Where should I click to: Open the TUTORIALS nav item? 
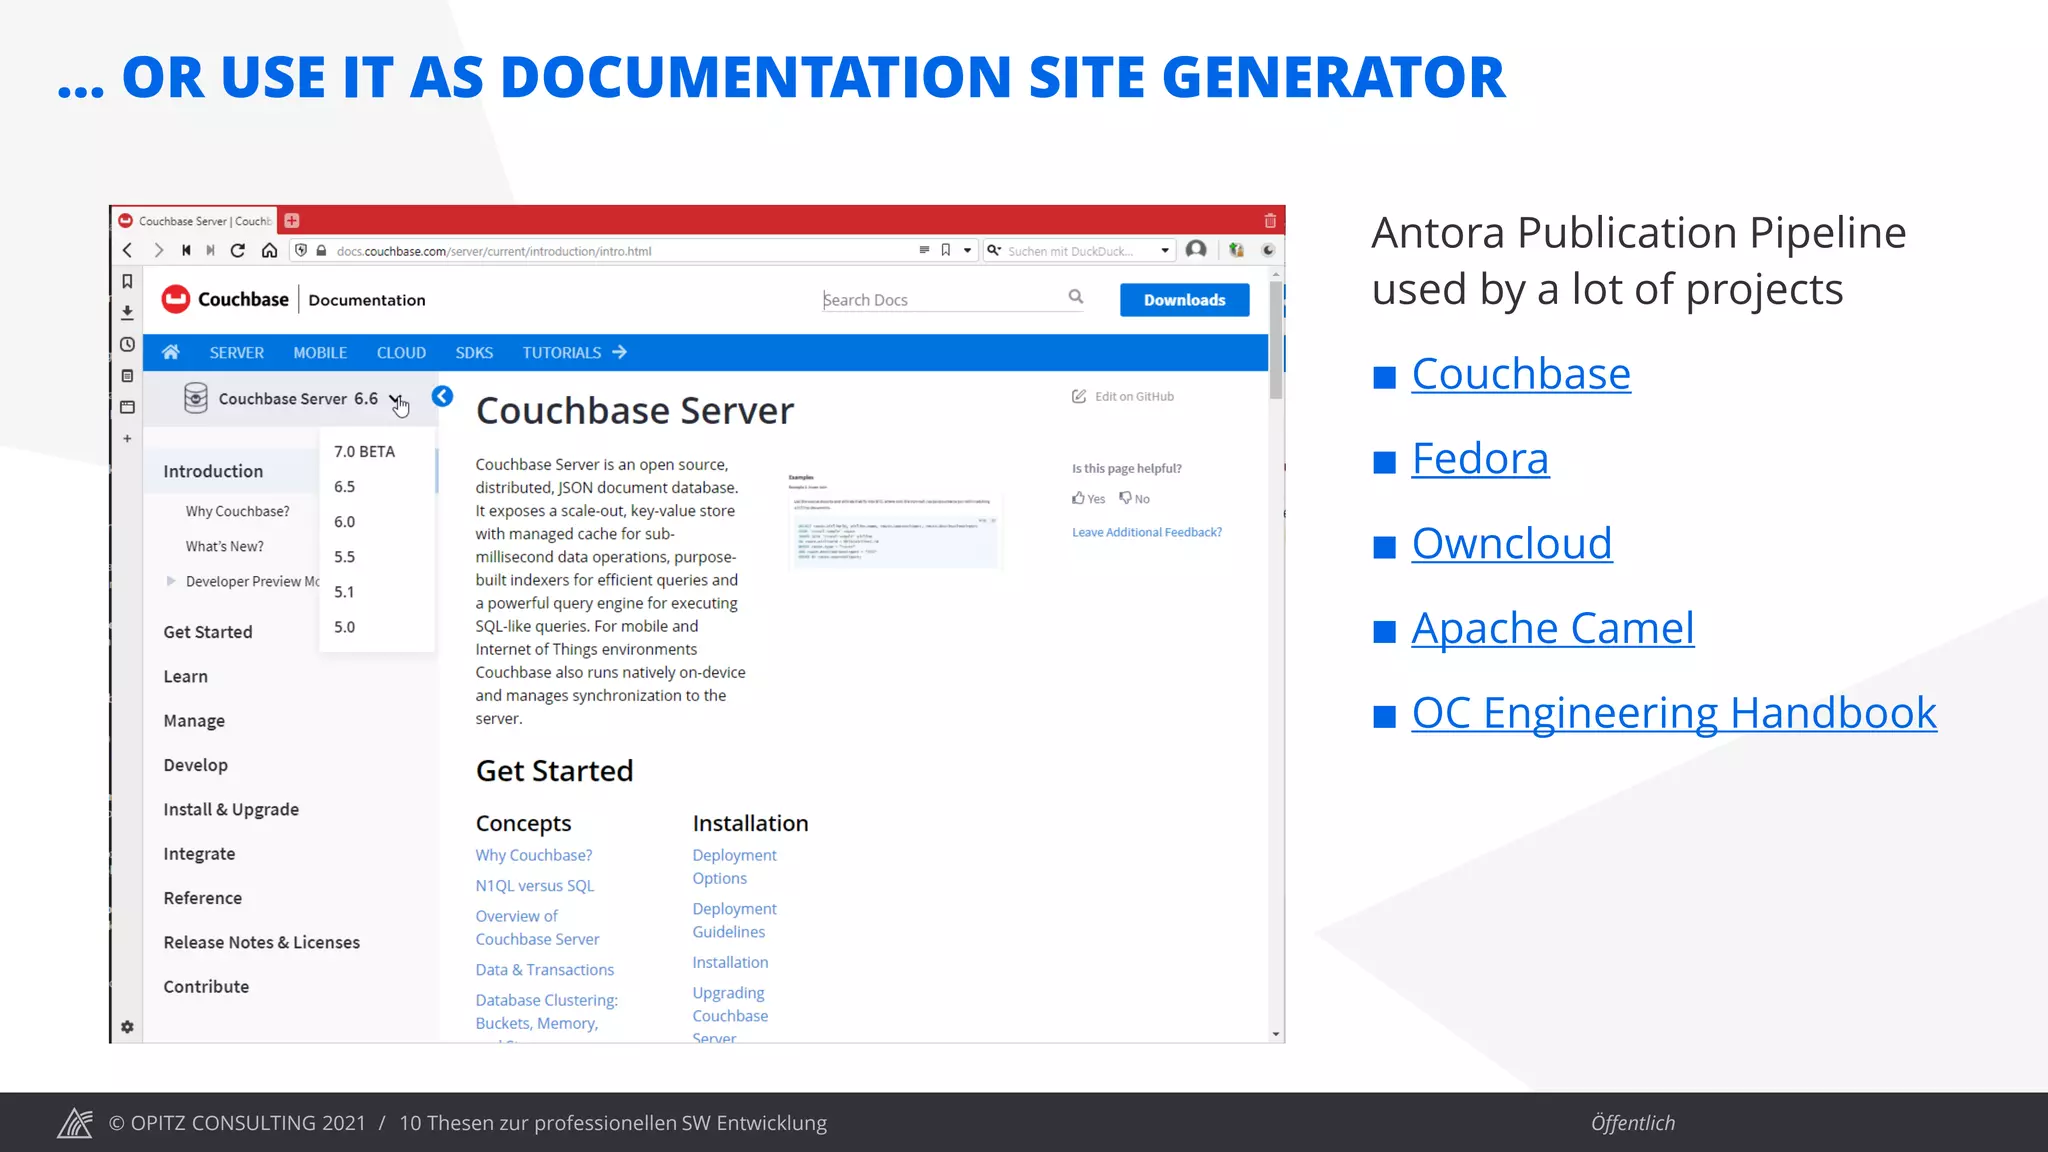574,352
